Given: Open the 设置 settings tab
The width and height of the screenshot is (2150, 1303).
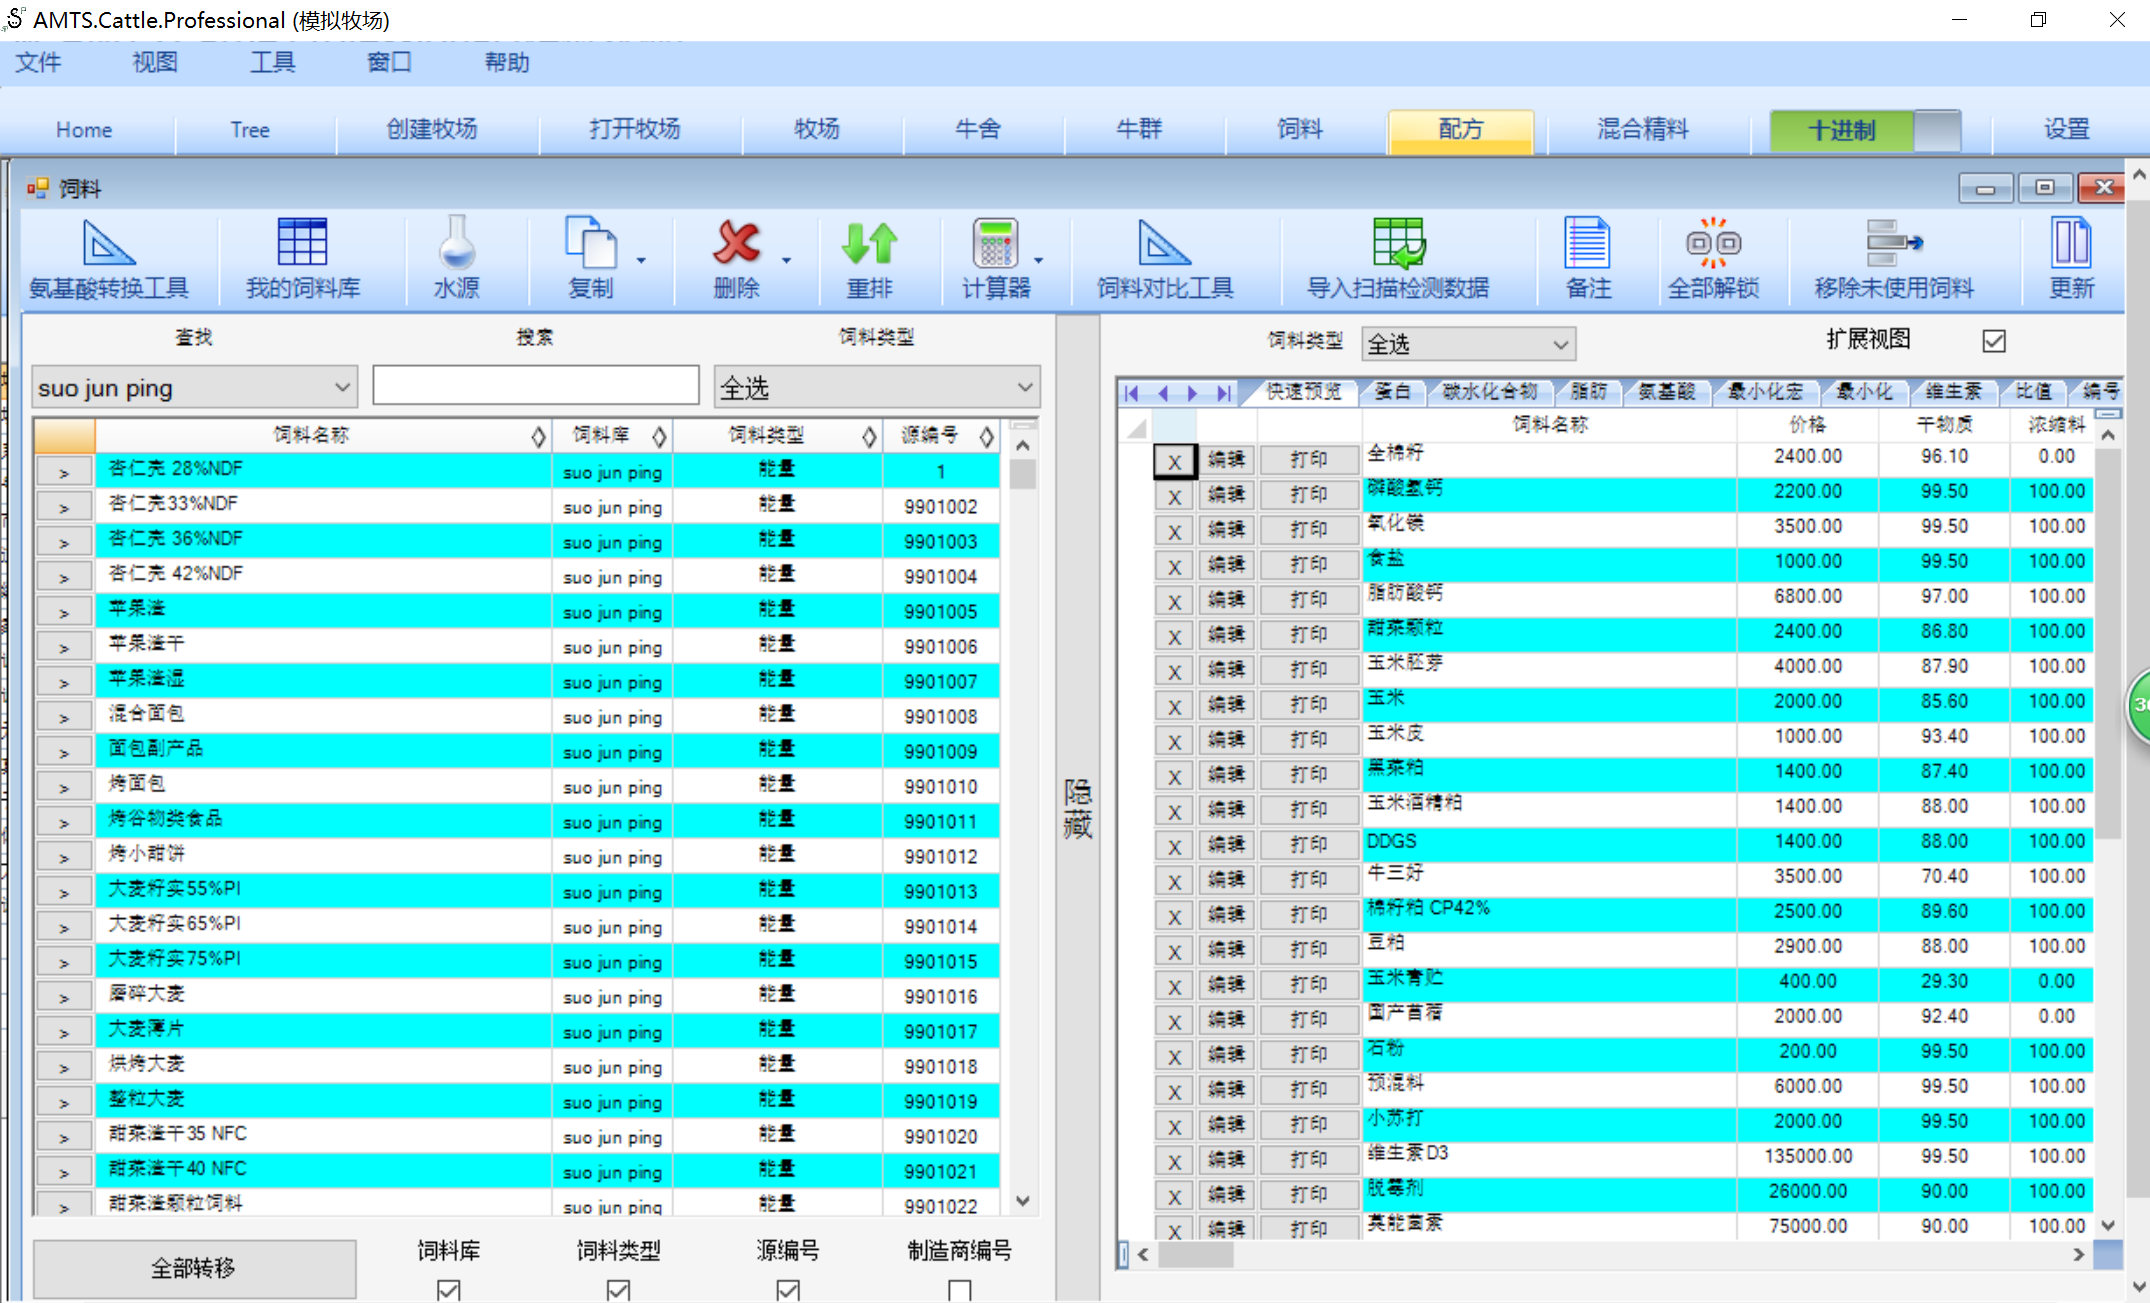Looking at the screenshot, I should [2066, 130].
